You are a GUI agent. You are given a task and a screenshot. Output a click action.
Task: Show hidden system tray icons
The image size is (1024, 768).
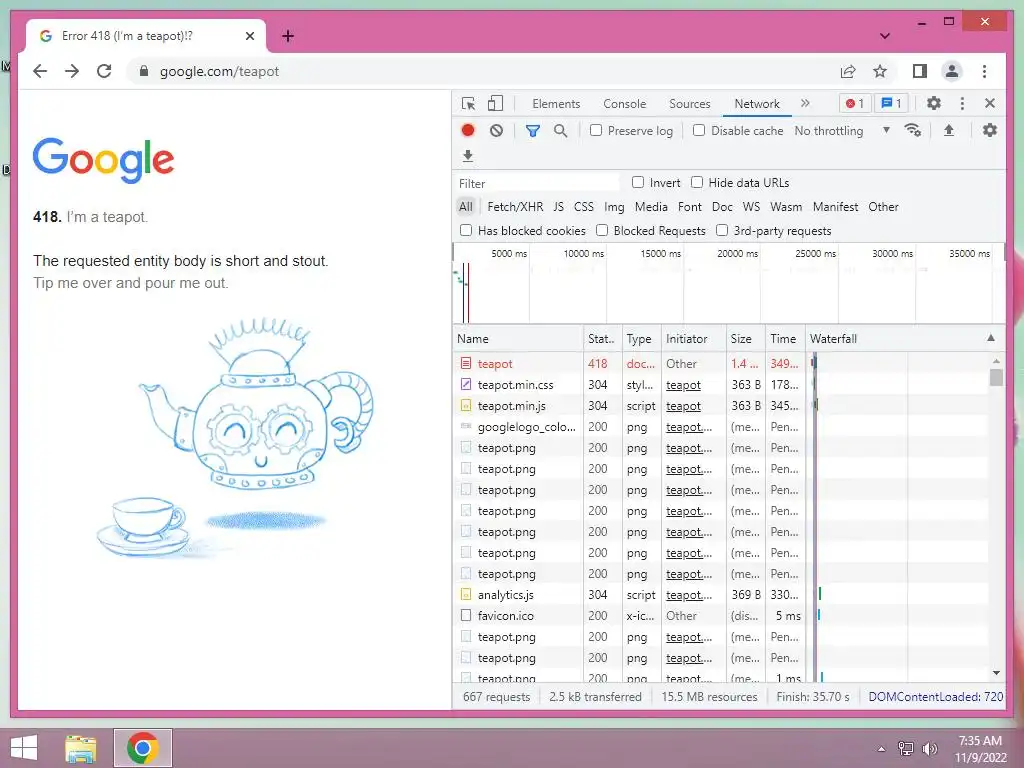881,749
